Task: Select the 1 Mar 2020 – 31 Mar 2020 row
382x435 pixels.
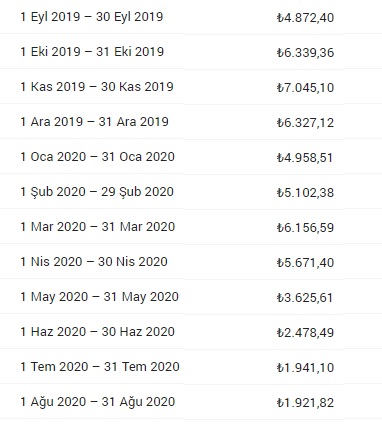Action: pos(191,227)
